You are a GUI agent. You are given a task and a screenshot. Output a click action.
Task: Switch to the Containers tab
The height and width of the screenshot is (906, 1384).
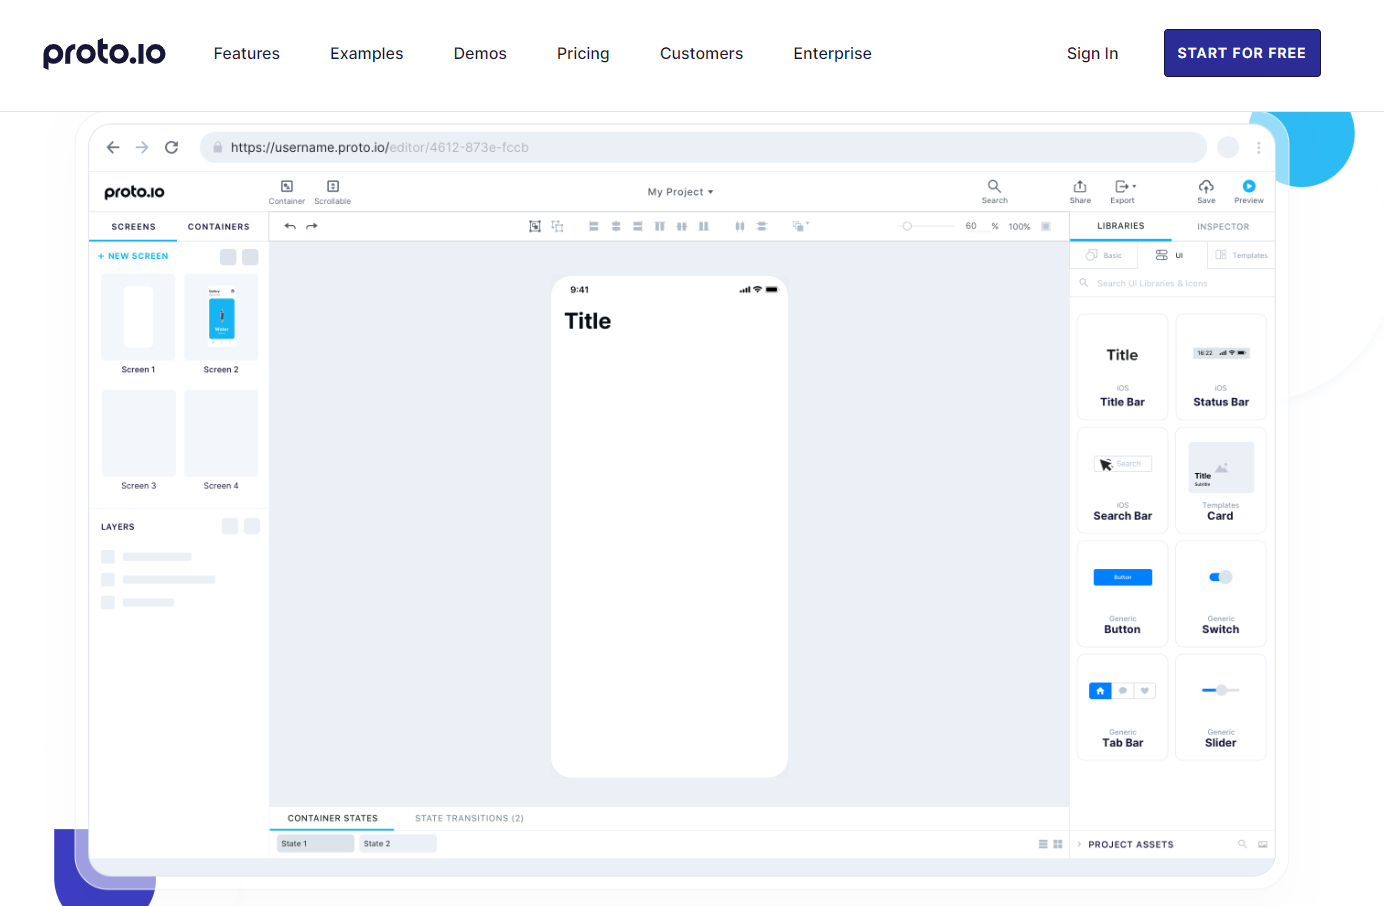[x=219, y=227]
